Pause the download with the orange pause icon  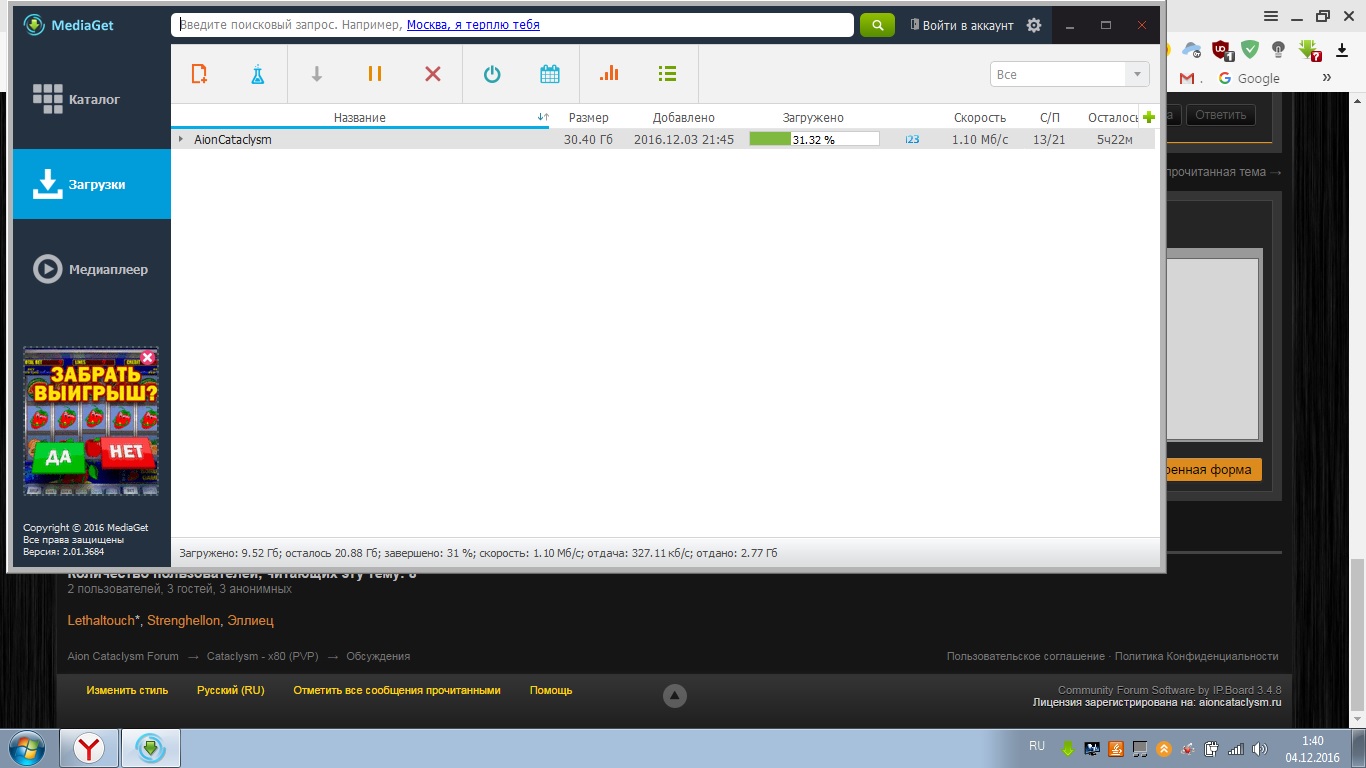coord(375,73)
